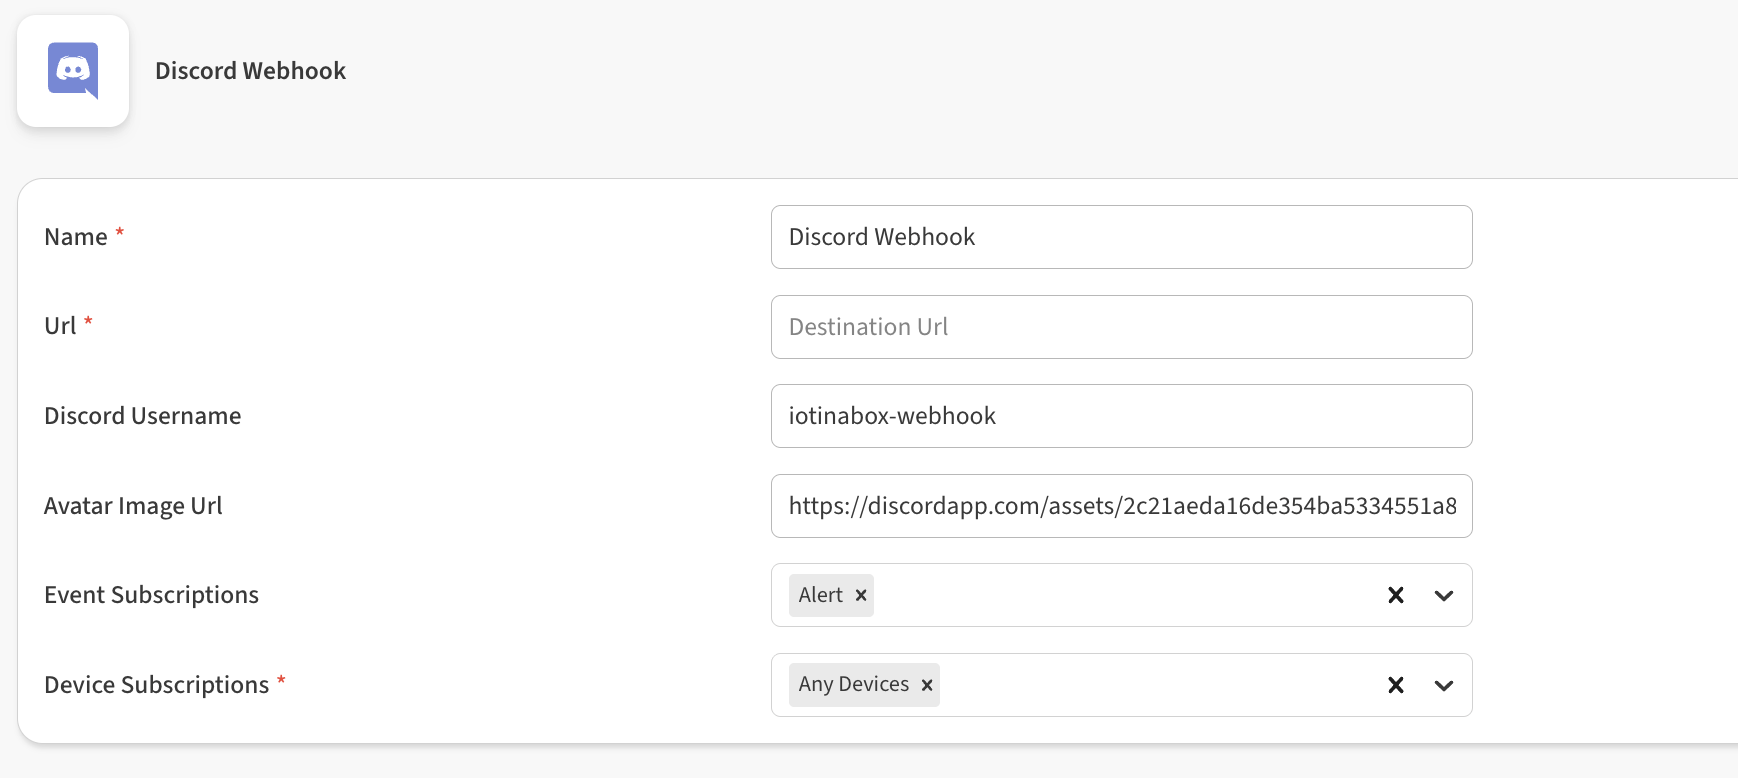Click the Discord logo icon
Screen dimensions: 1738x778
tap(73, 71)
